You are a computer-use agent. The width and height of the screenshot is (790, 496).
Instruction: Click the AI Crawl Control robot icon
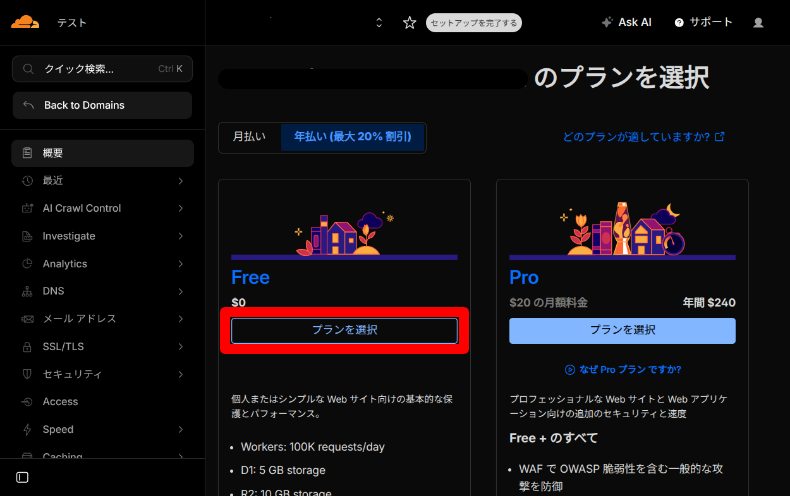27,208
